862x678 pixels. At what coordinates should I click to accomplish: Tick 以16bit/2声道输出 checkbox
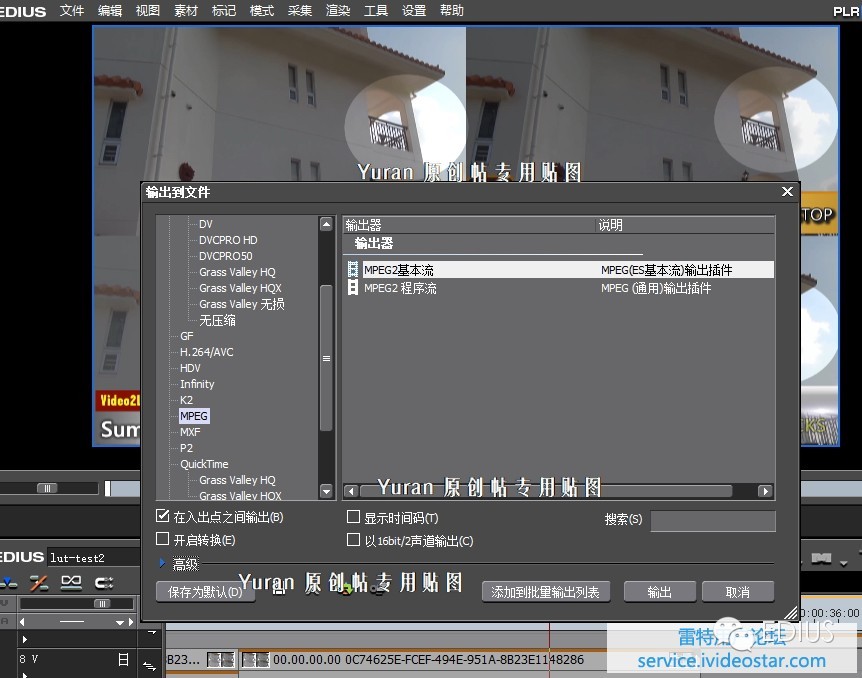[x=353, y=540]
